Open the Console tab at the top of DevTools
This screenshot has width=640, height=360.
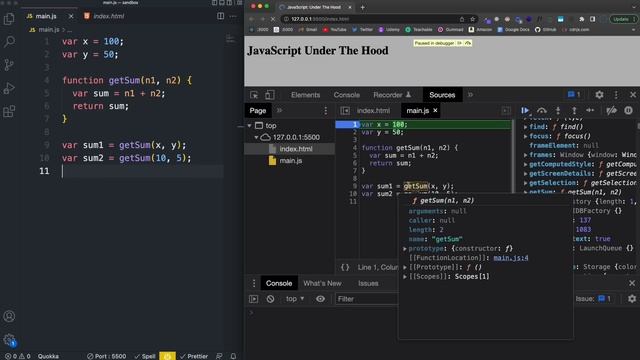pyautogui.click(x=347, y=95)
